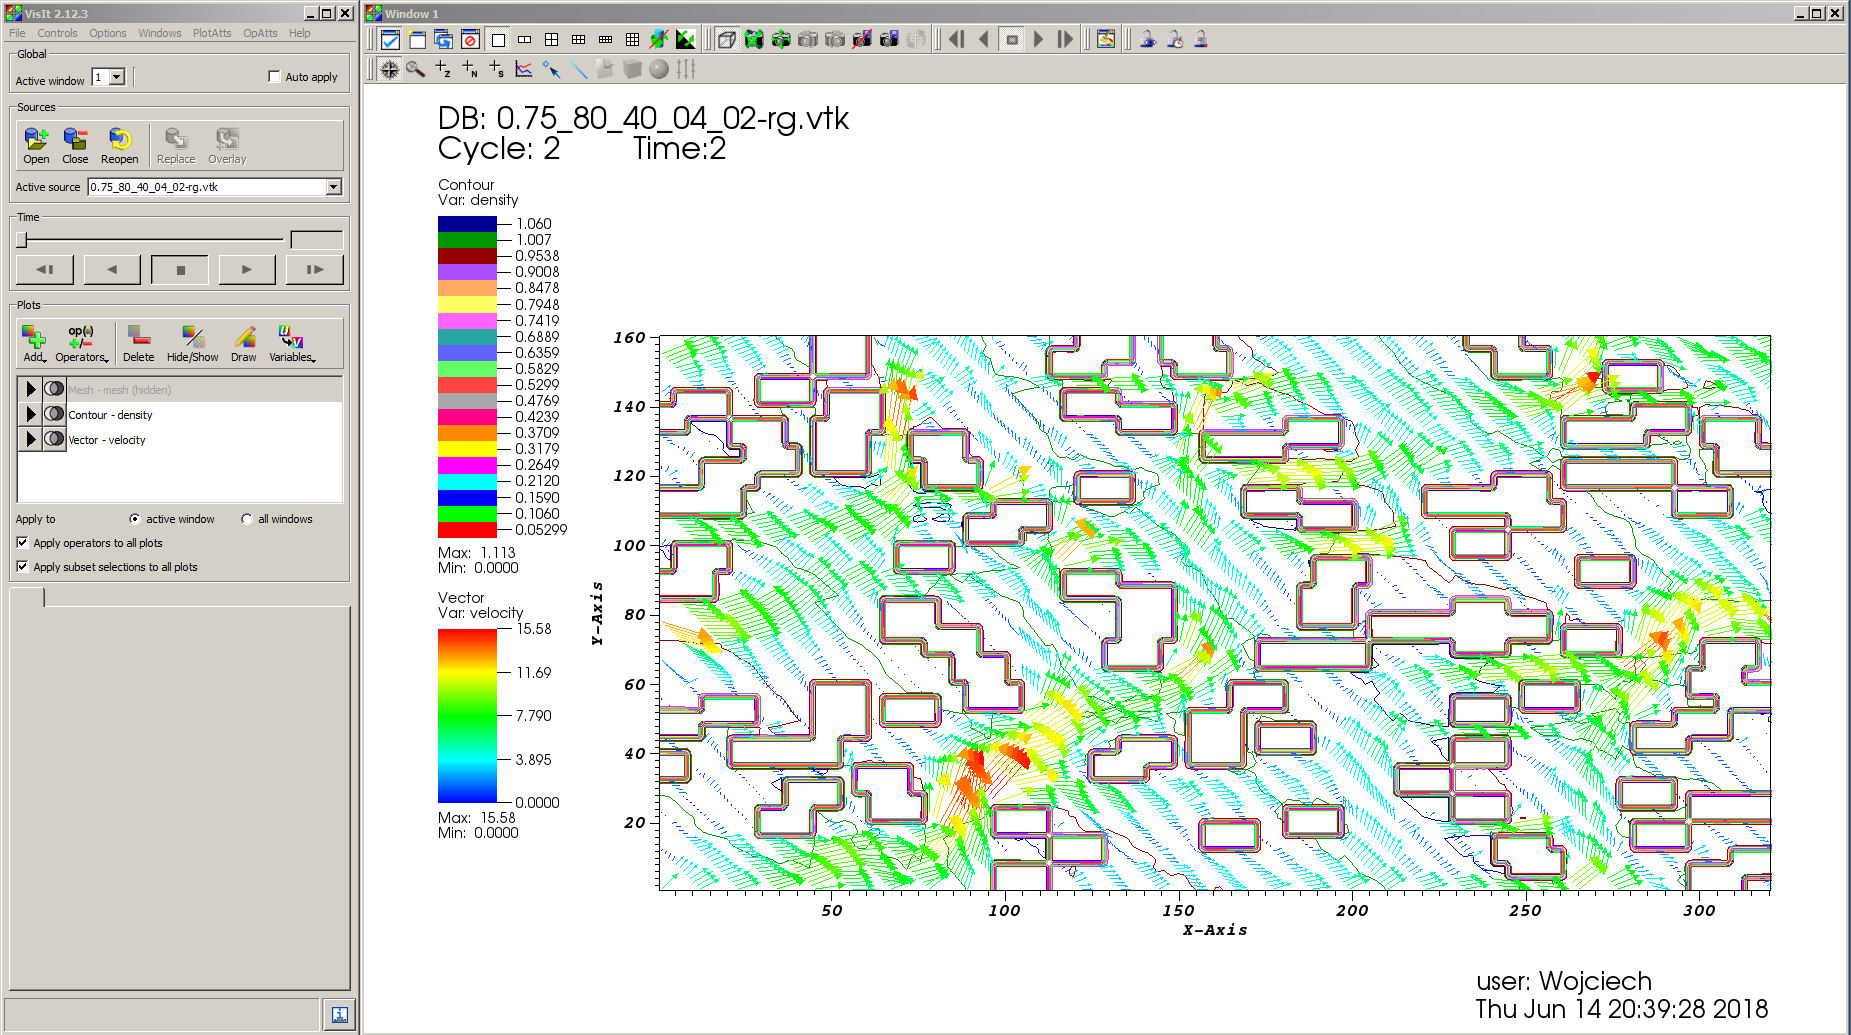The image size is (1851, 1035).
Task: Open the Active window dropdown
Action: (x=117, y=77)
